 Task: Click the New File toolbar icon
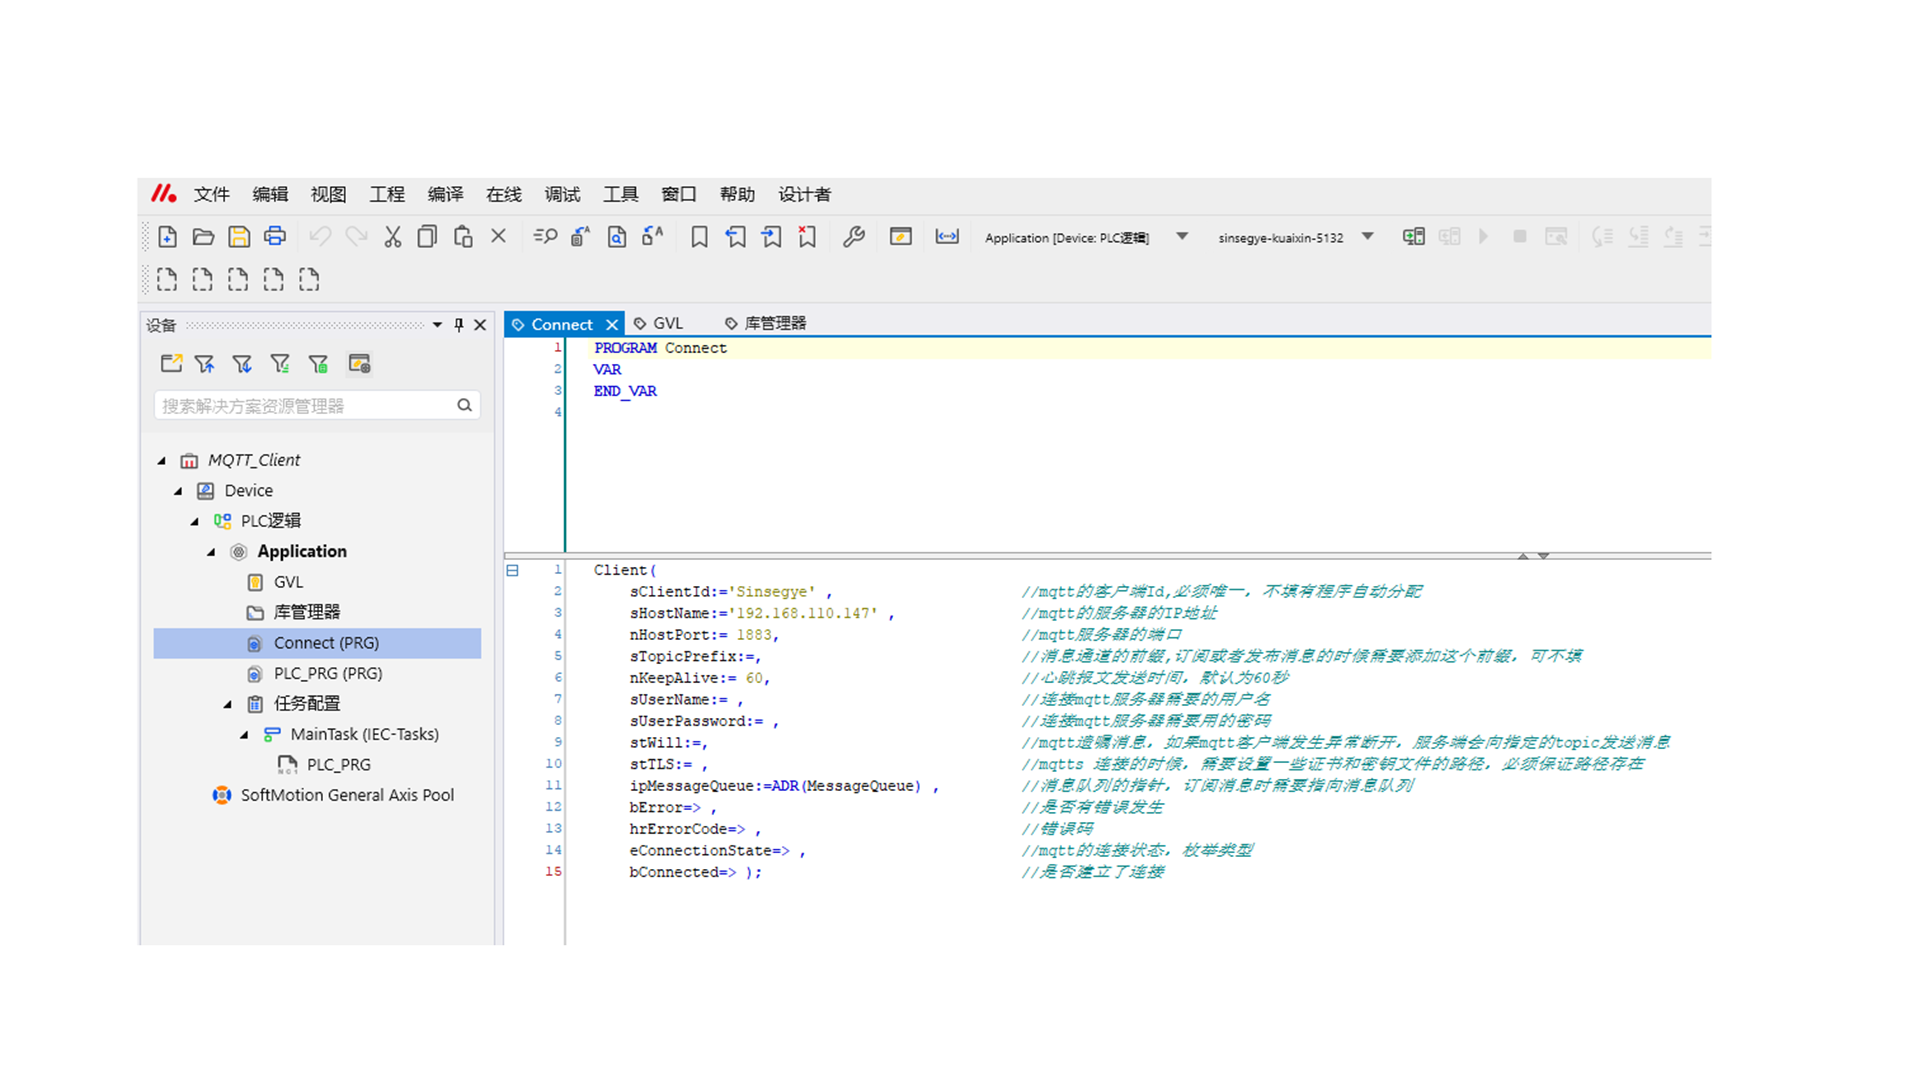[167, 237]
